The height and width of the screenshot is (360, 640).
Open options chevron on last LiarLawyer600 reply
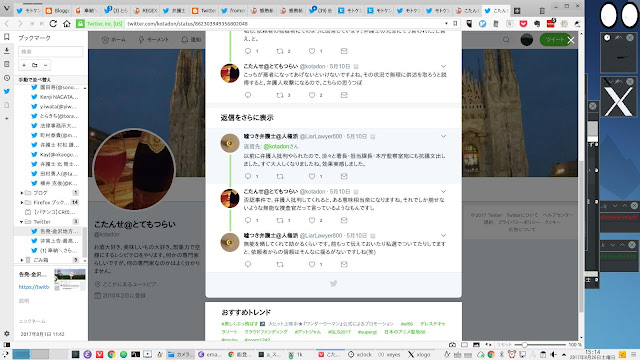(443, 236)
